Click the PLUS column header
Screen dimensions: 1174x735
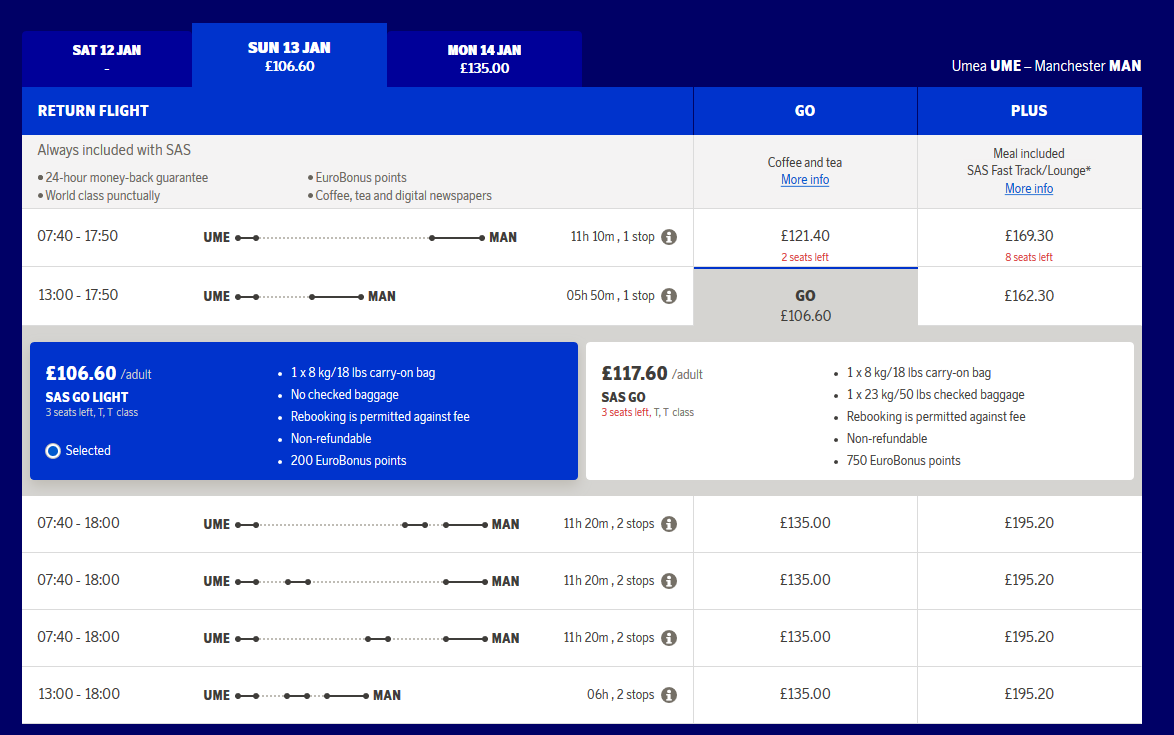tap(1029, 111)
